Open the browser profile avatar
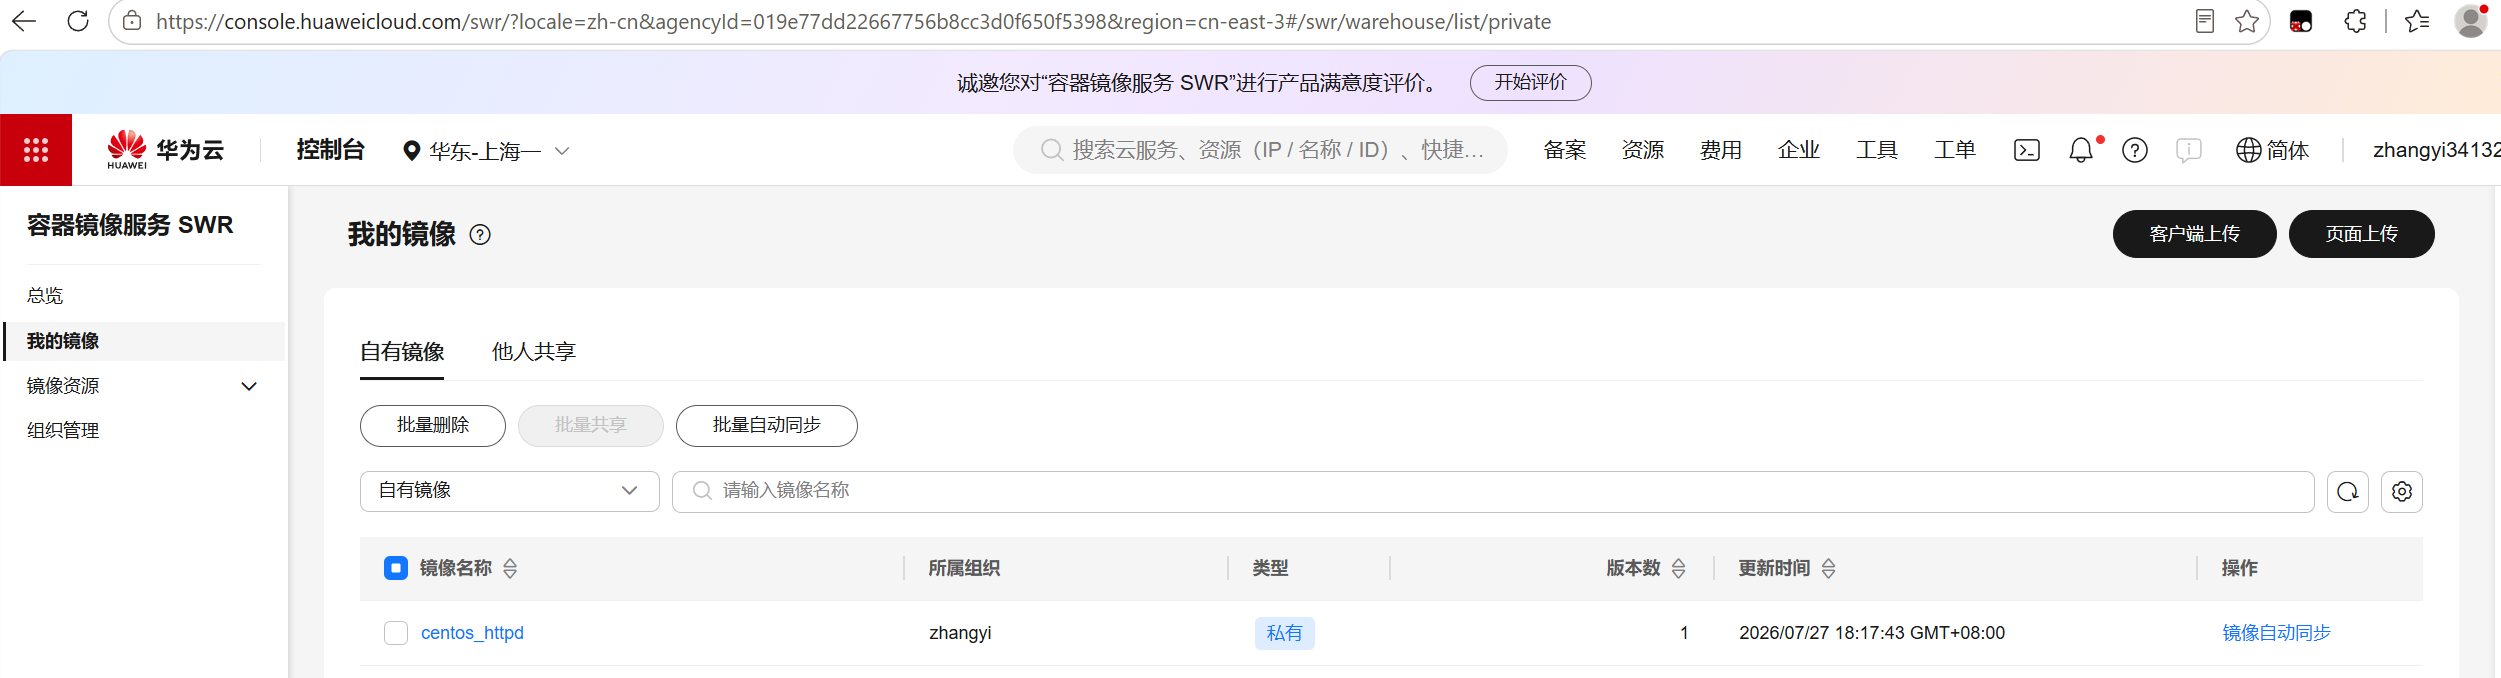Viewport: 2501px width, 678px height. 2471,21
